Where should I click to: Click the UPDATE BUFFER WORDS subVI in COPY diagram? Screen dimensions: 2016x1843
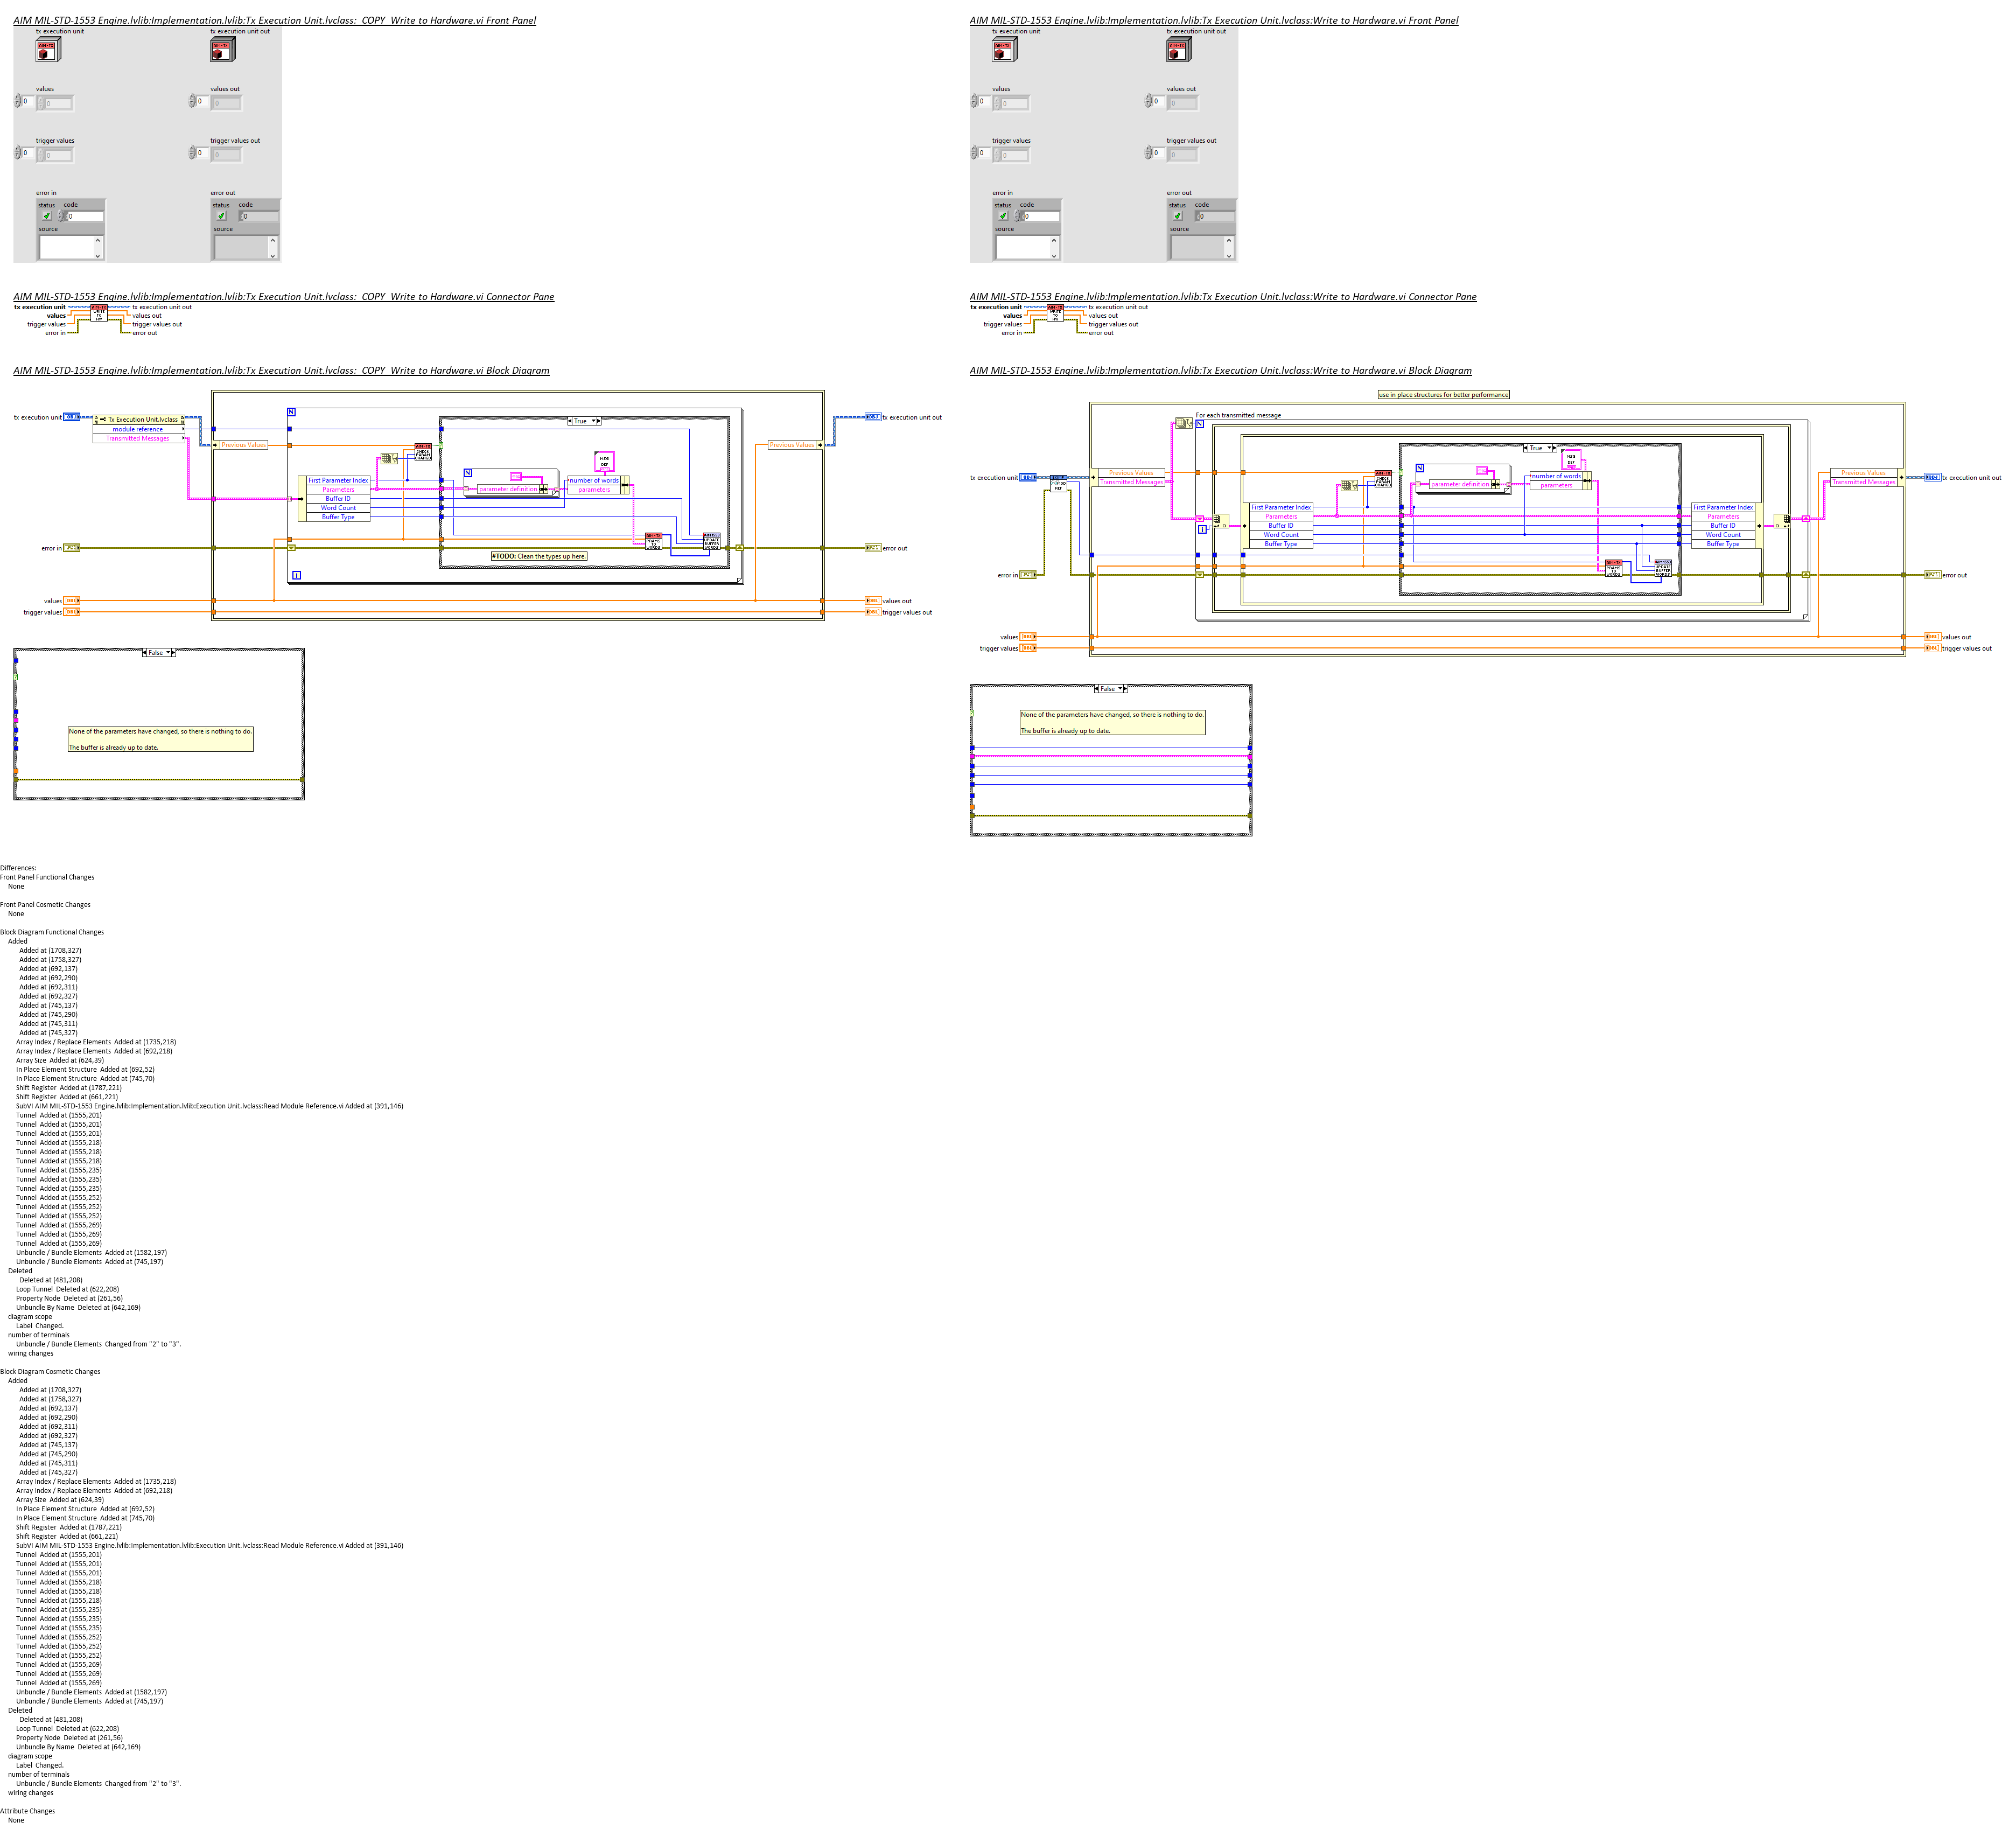coord(711,542)
